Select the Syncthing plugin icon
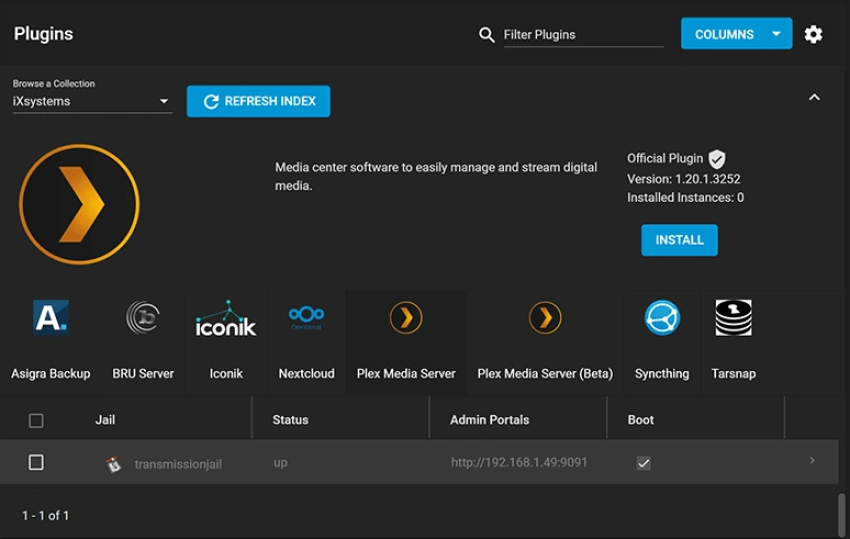 pyautogui.click(x=662, y=318)
